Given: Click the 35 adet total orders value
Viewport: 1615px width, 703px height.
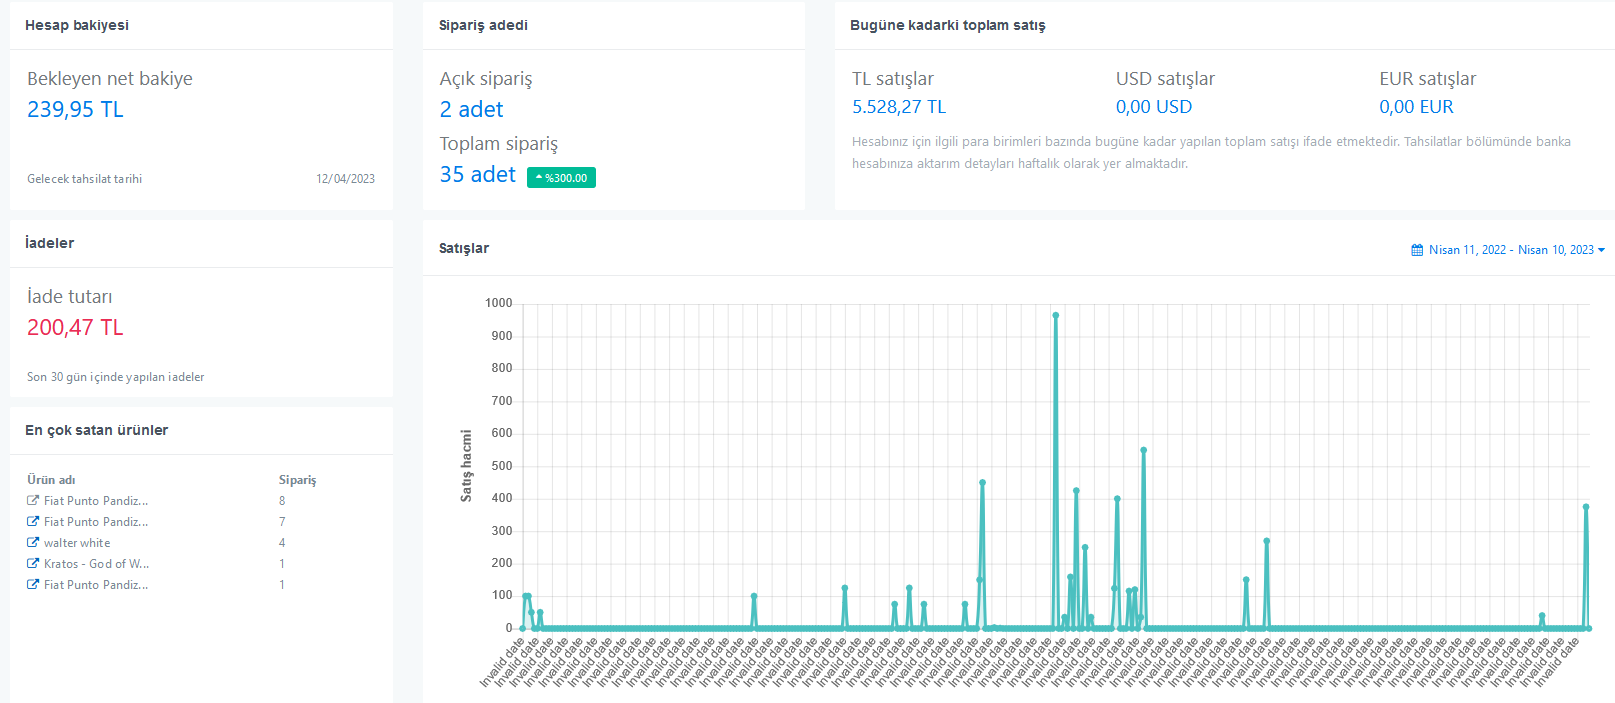Looking at the screenshot, I should 478,174.
